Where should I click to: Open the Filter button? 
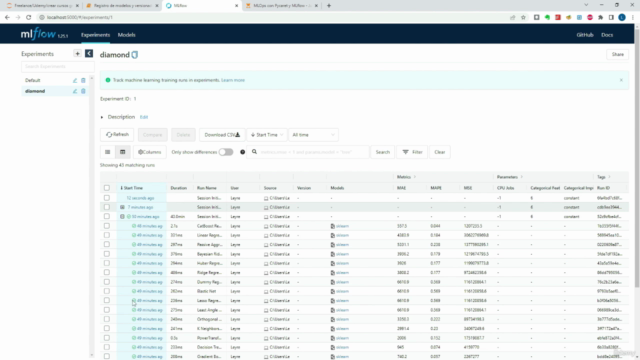coord(412,152)
